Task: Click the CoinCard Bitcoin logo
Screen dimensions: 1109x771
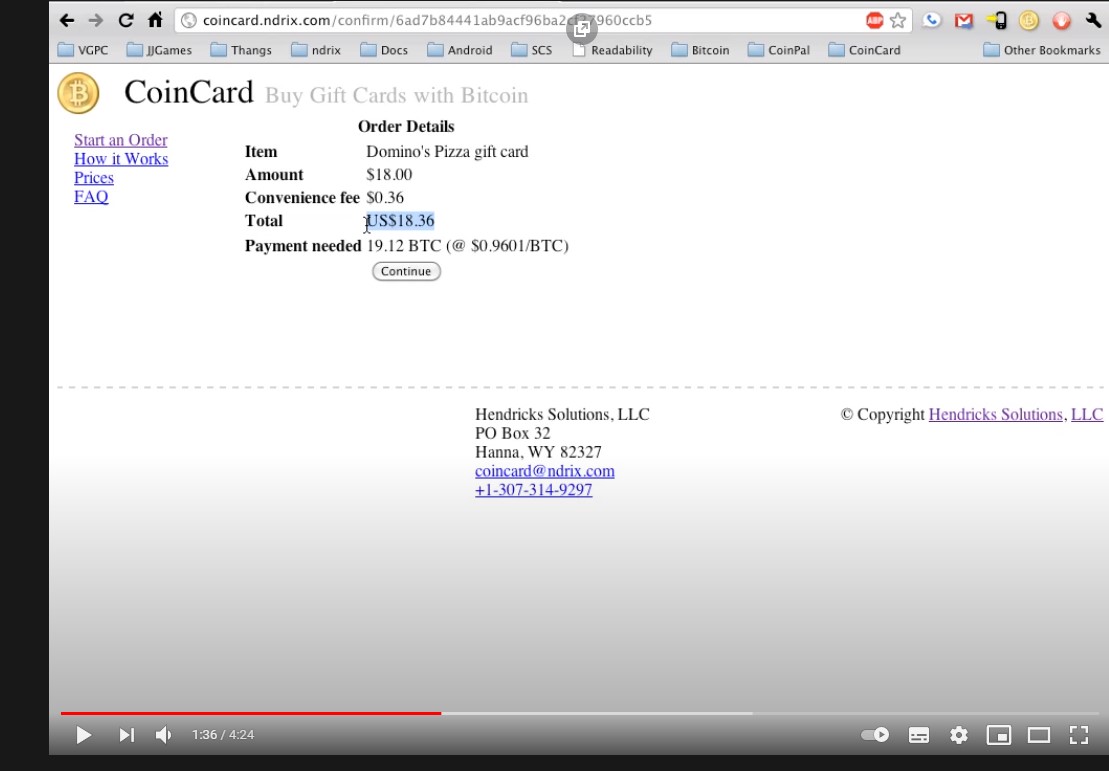Action: point(78,93)
